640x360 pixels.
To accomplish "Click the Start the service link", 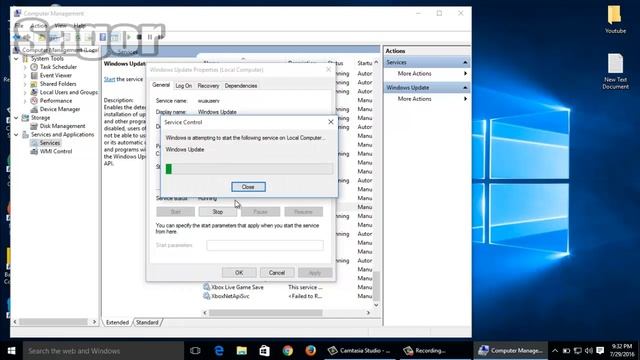I will point(109,79).
